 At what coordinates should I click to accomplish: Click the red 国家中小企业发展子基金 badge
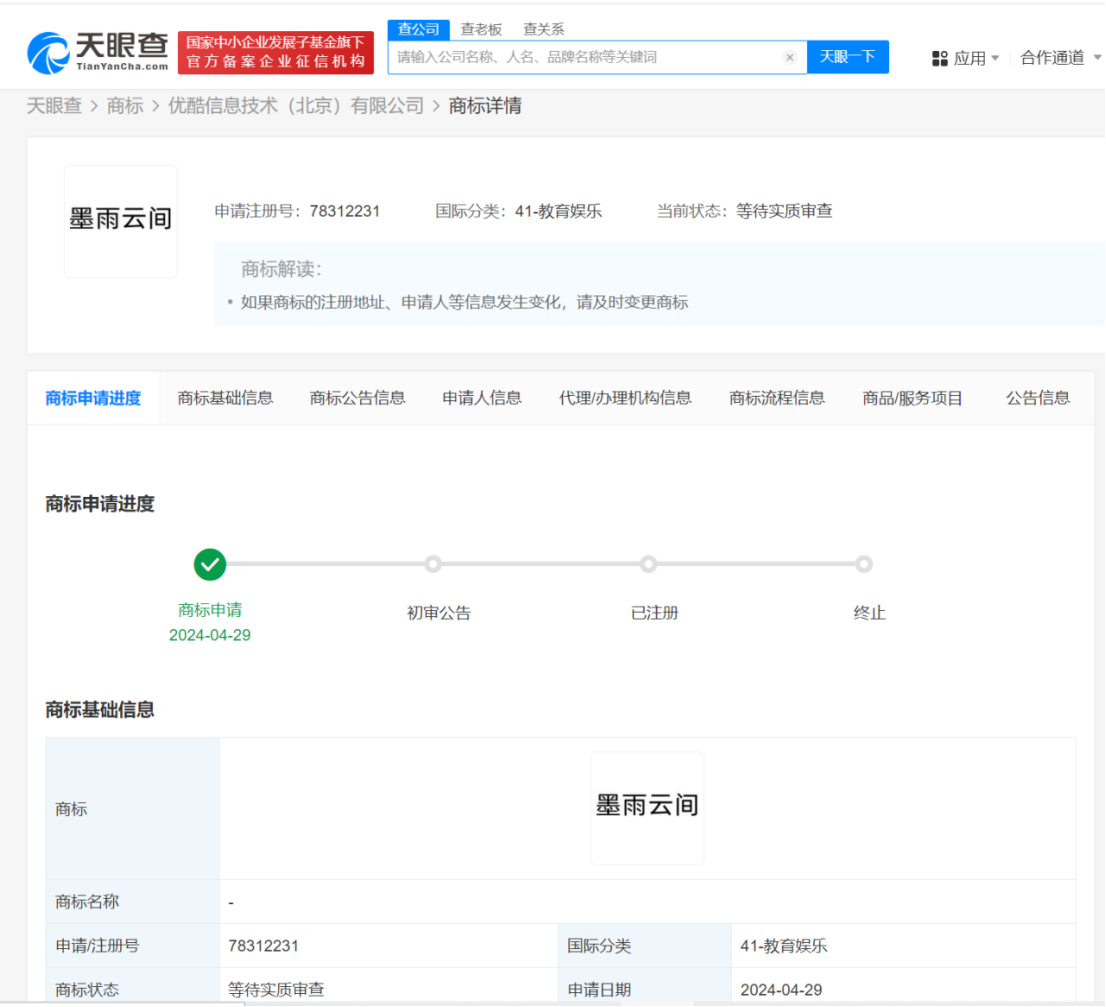coord(276,52)
